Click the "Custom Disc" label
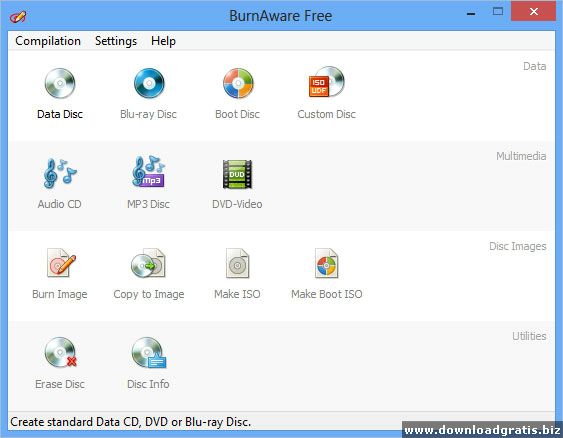This screenshot has height=438, width=563. click(326, 114)
